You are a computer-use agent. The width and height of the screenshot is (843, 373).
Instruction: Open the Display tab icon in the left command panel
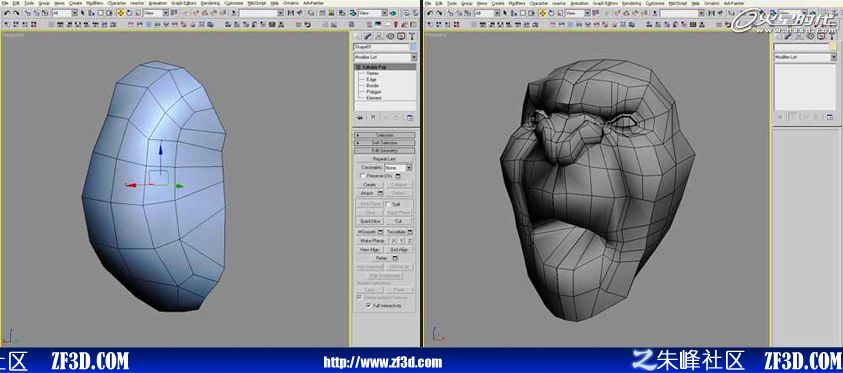(401, 37)
